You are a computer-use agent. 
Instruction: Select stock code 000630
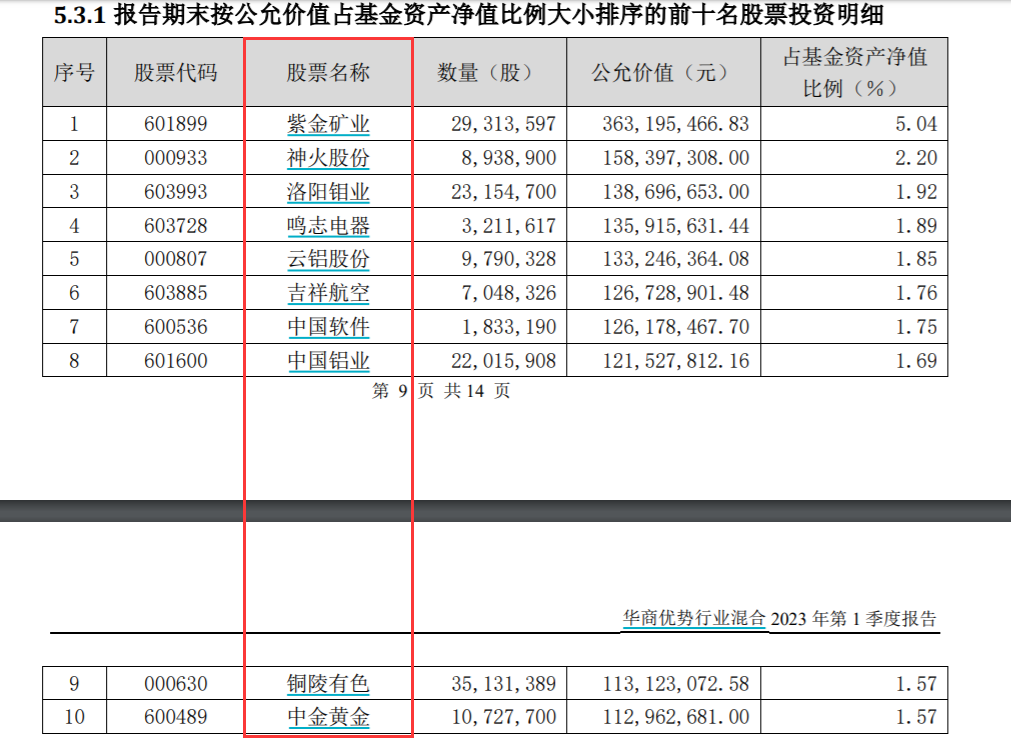pyautogui.click(x=175, y=683)
